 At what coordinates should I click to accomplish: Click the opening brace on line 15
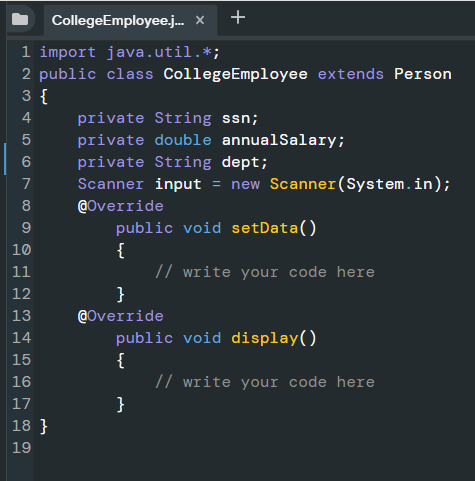(x=121, y=360)
